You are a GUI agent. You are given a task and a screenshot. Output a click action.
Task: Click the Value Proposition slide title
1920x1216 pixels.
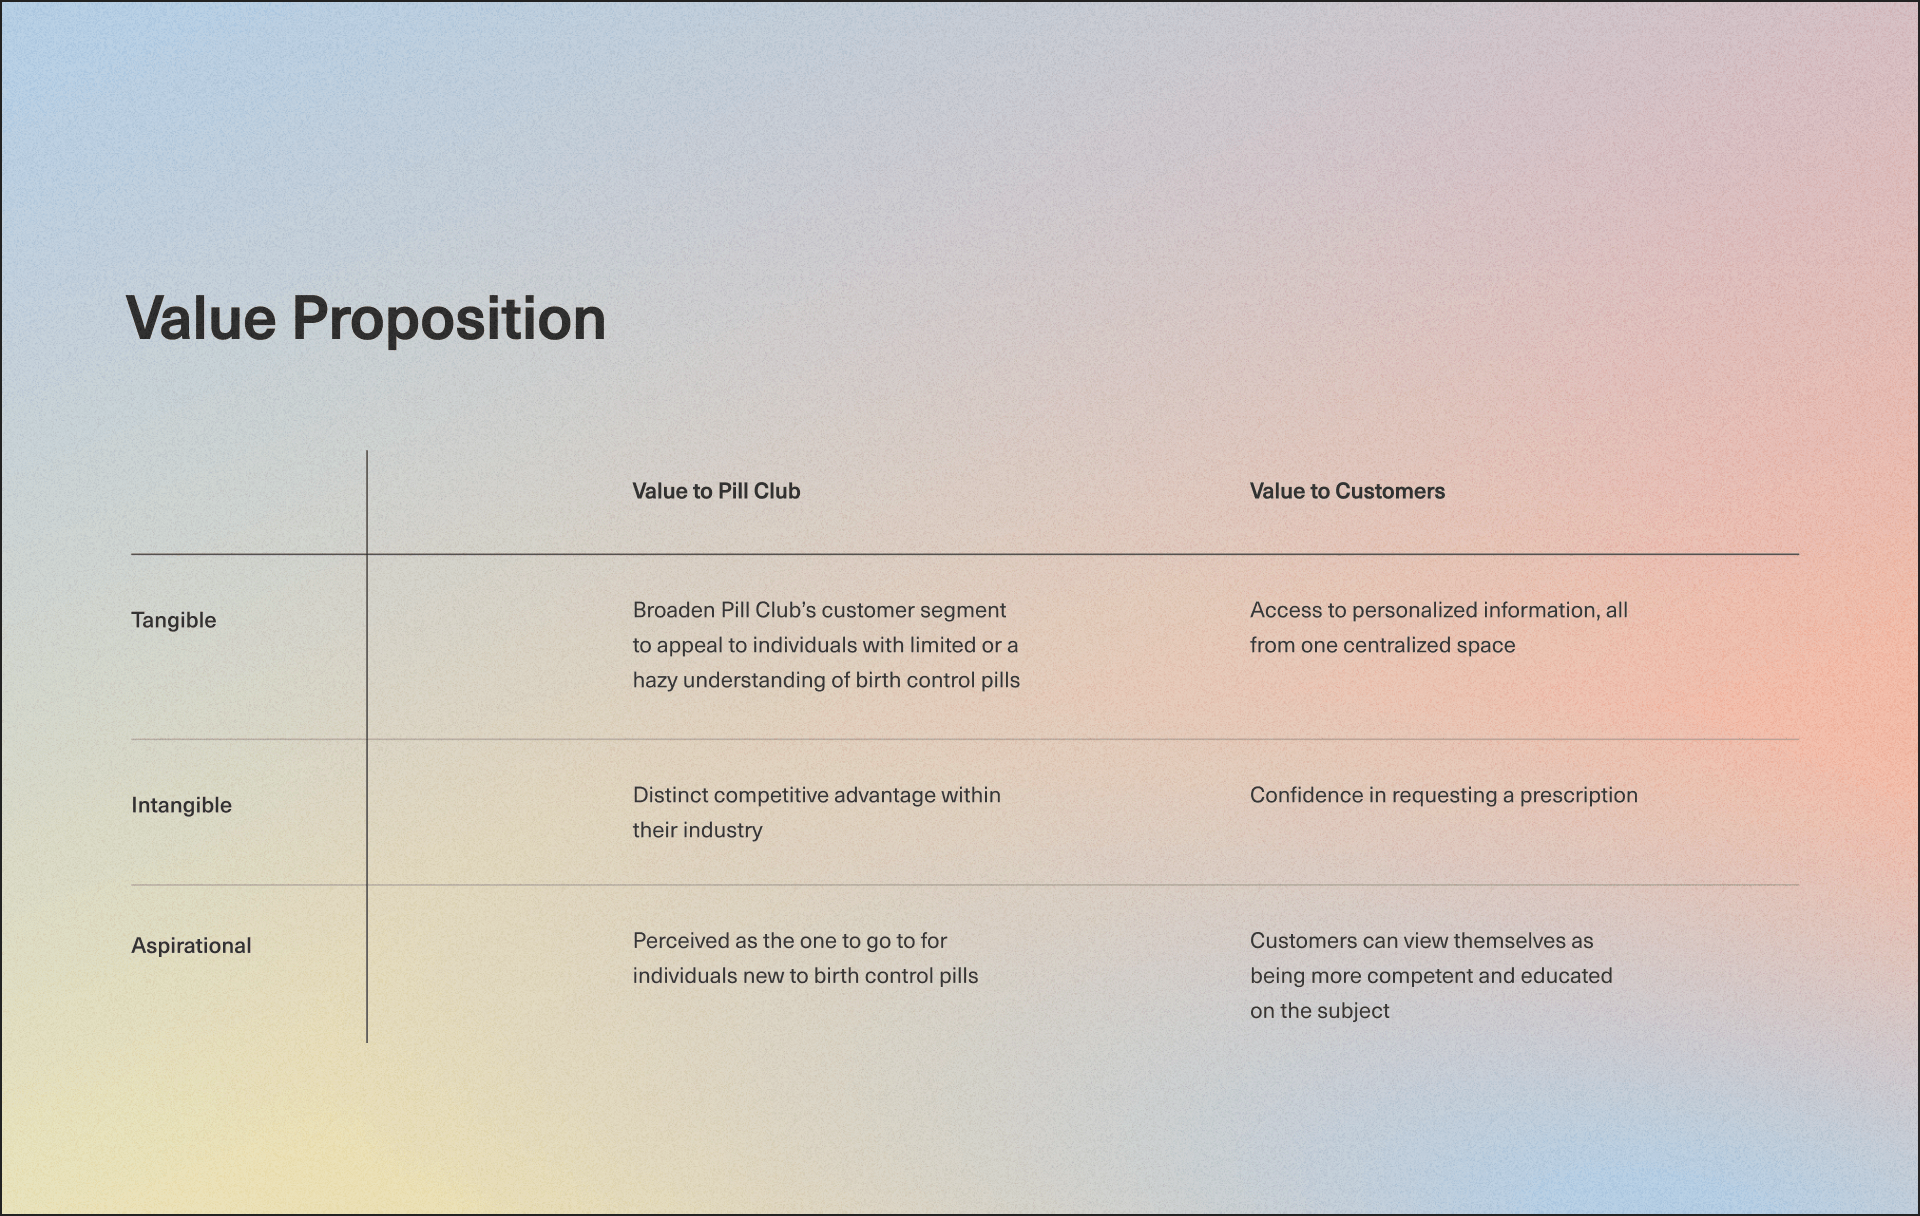pos(366,319)
